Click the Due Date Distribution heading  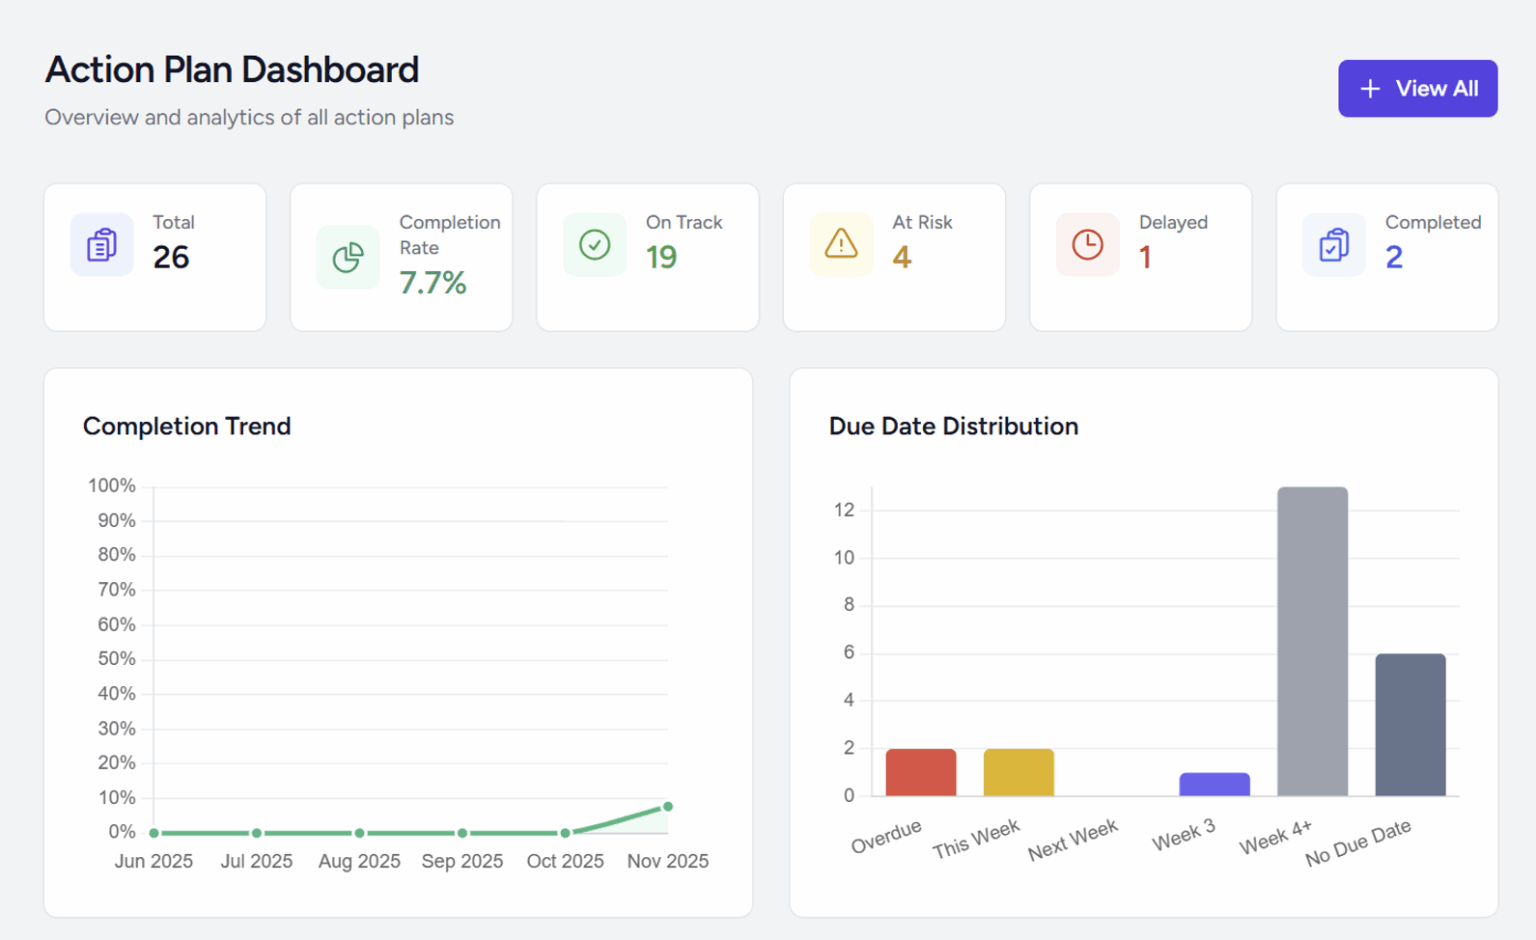coord(953,426)
